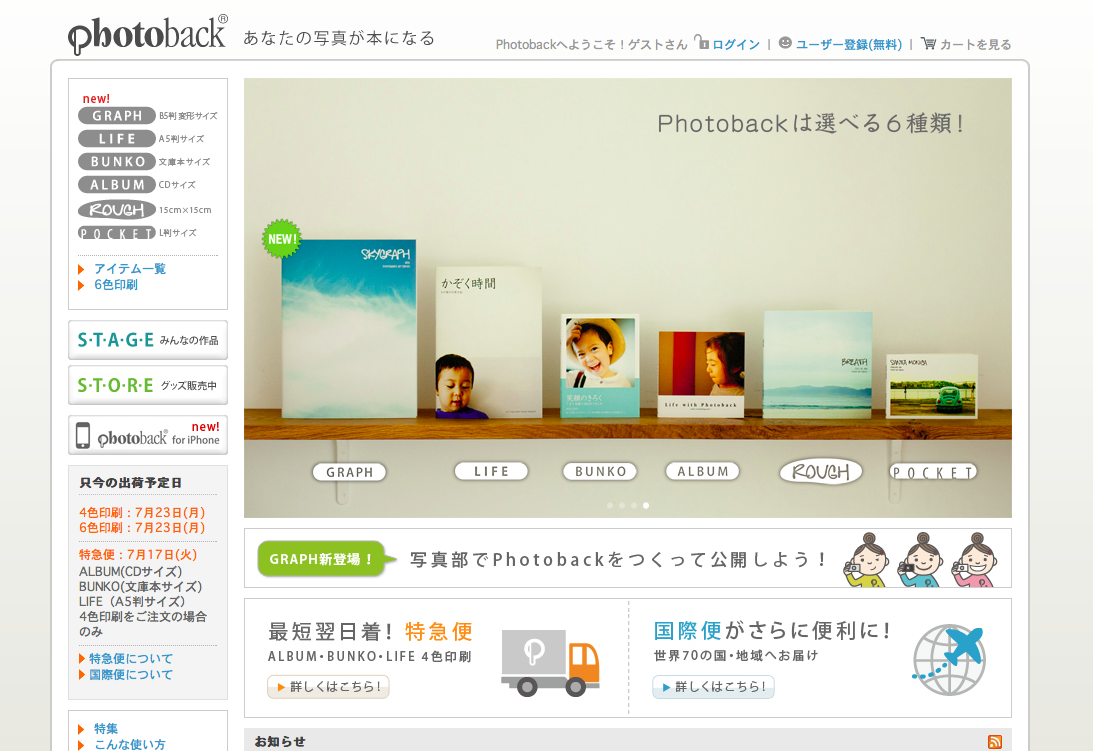Screen dimensions: 1093x751
Task: Open Photoback for iPhone banner
Action: 148,435
